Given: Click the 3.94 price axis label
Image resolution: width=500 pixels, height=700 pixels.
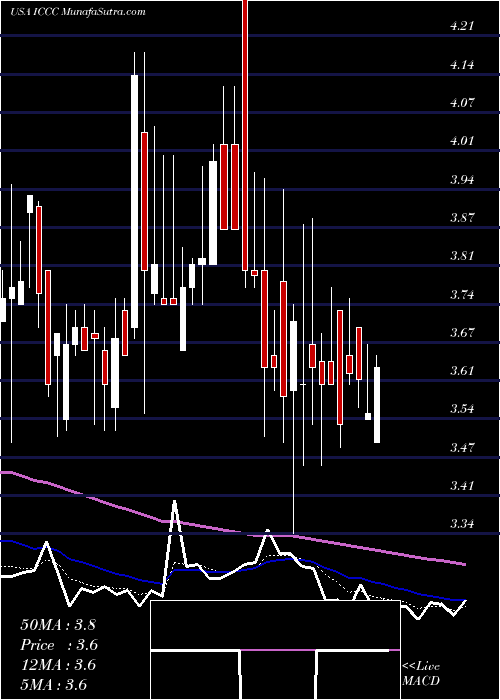Looking at the screenshot, I should click(x=462, y=179).
